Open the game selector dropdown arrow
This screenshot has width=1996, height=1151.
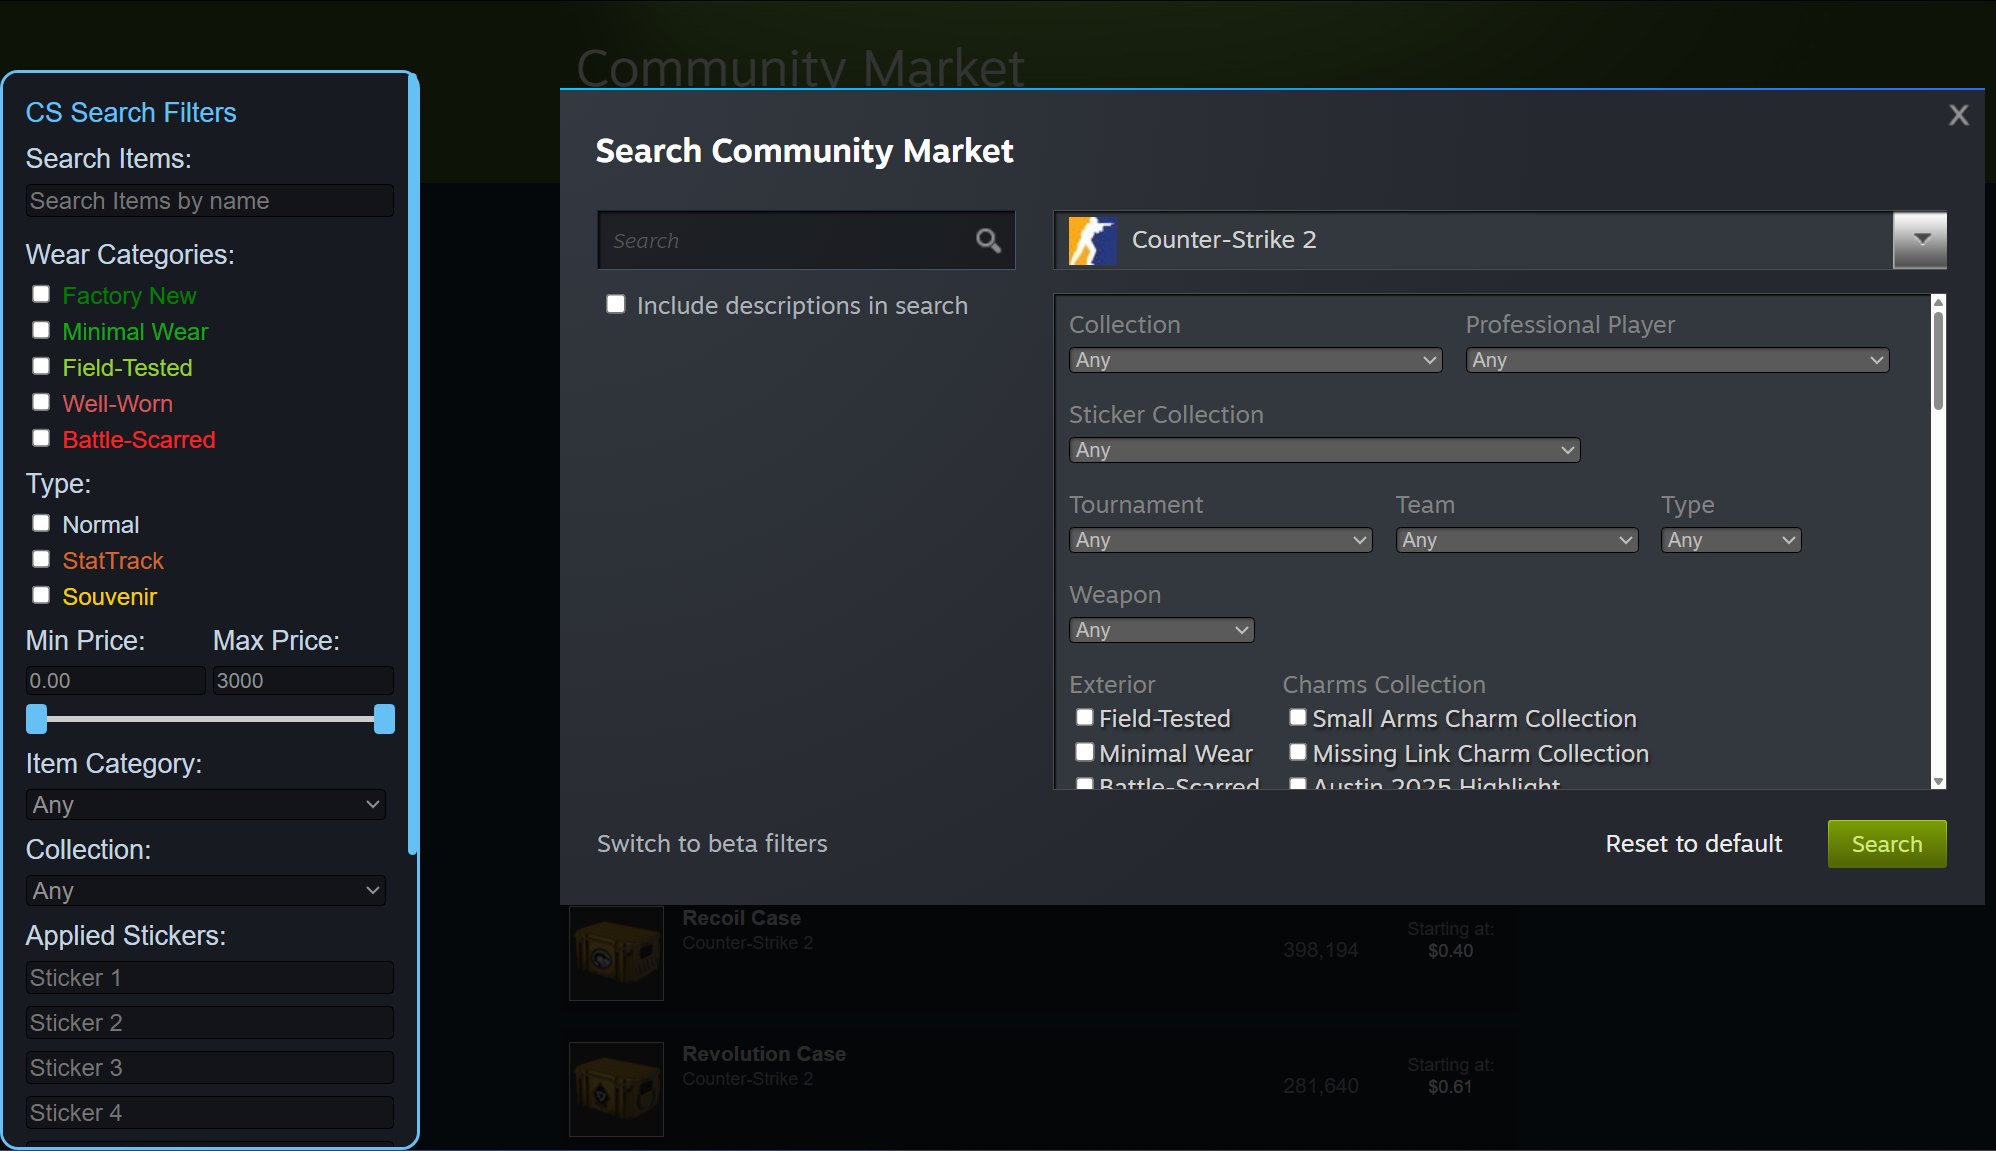coord(1920,240)
